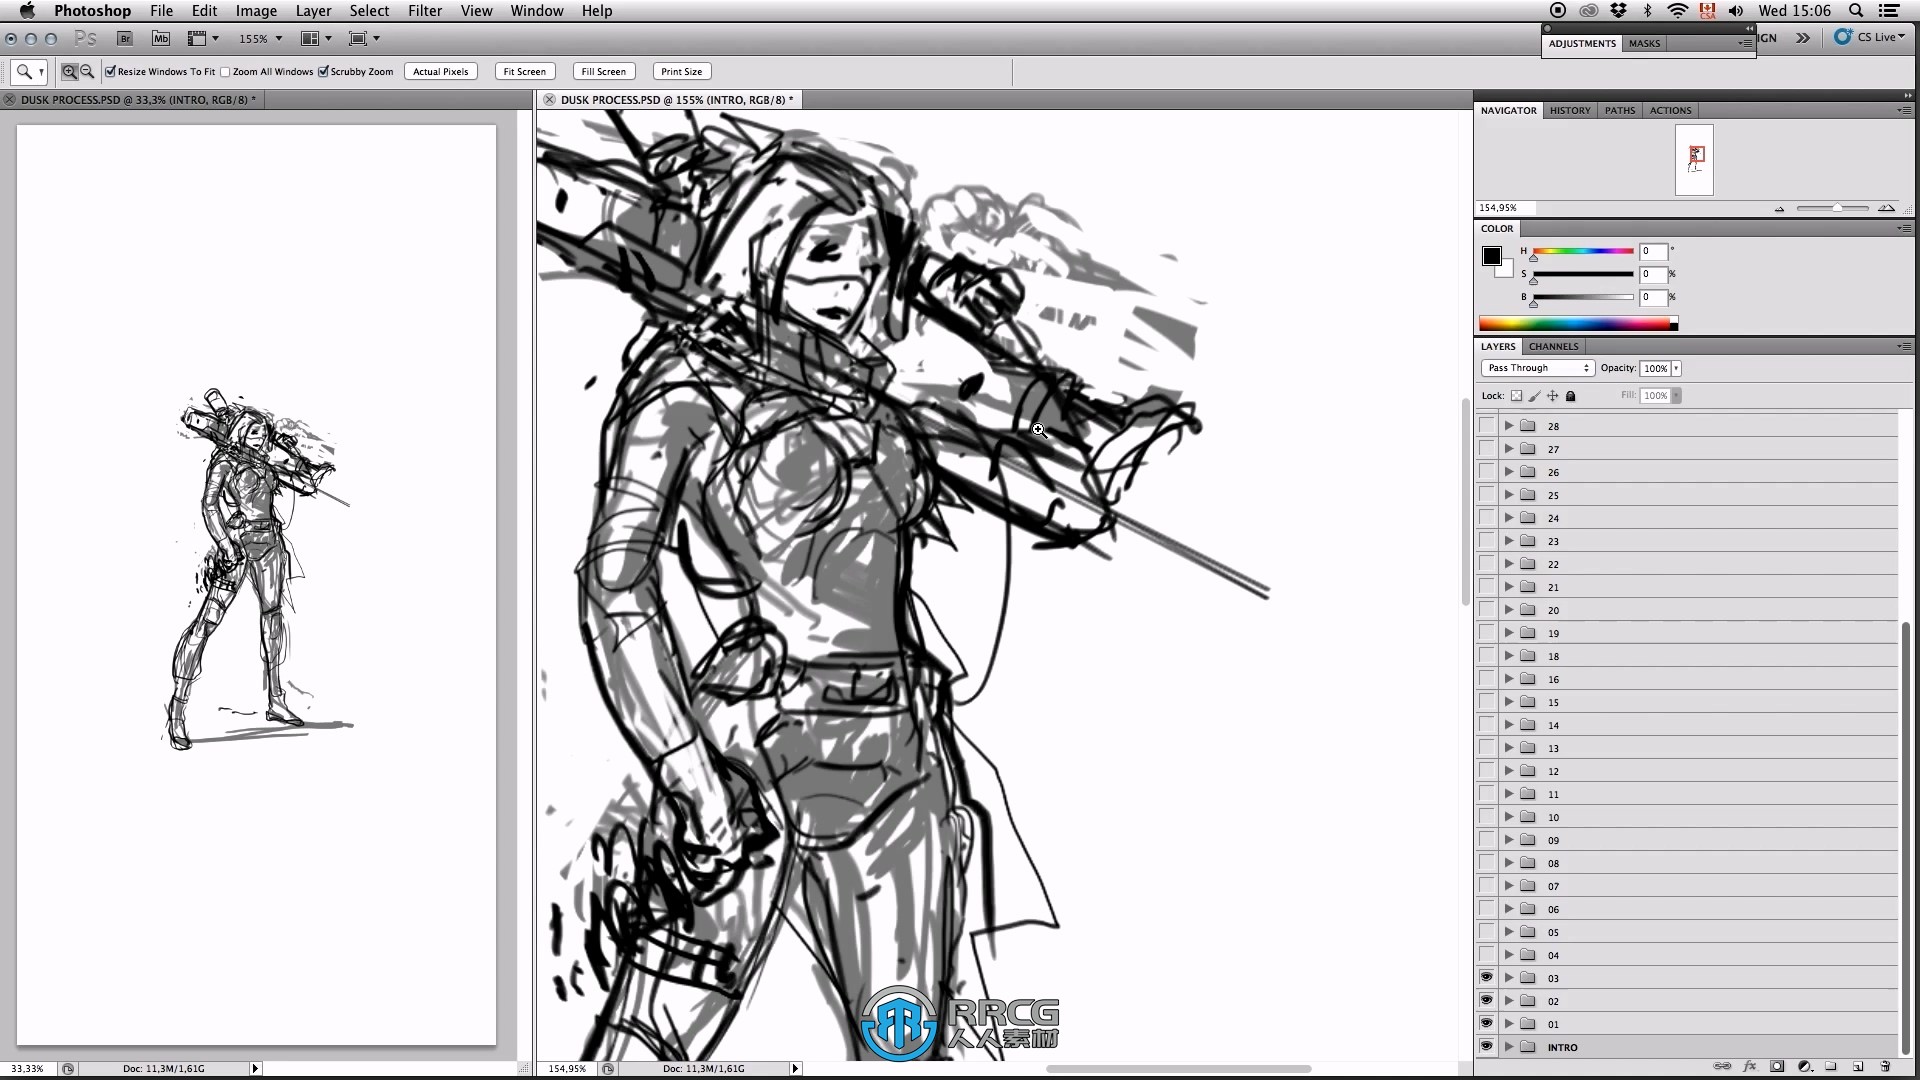This screenshot has width=1920, height=1080.
Task: Show the 04 group layer
Action: click(x=1486, y=955)
